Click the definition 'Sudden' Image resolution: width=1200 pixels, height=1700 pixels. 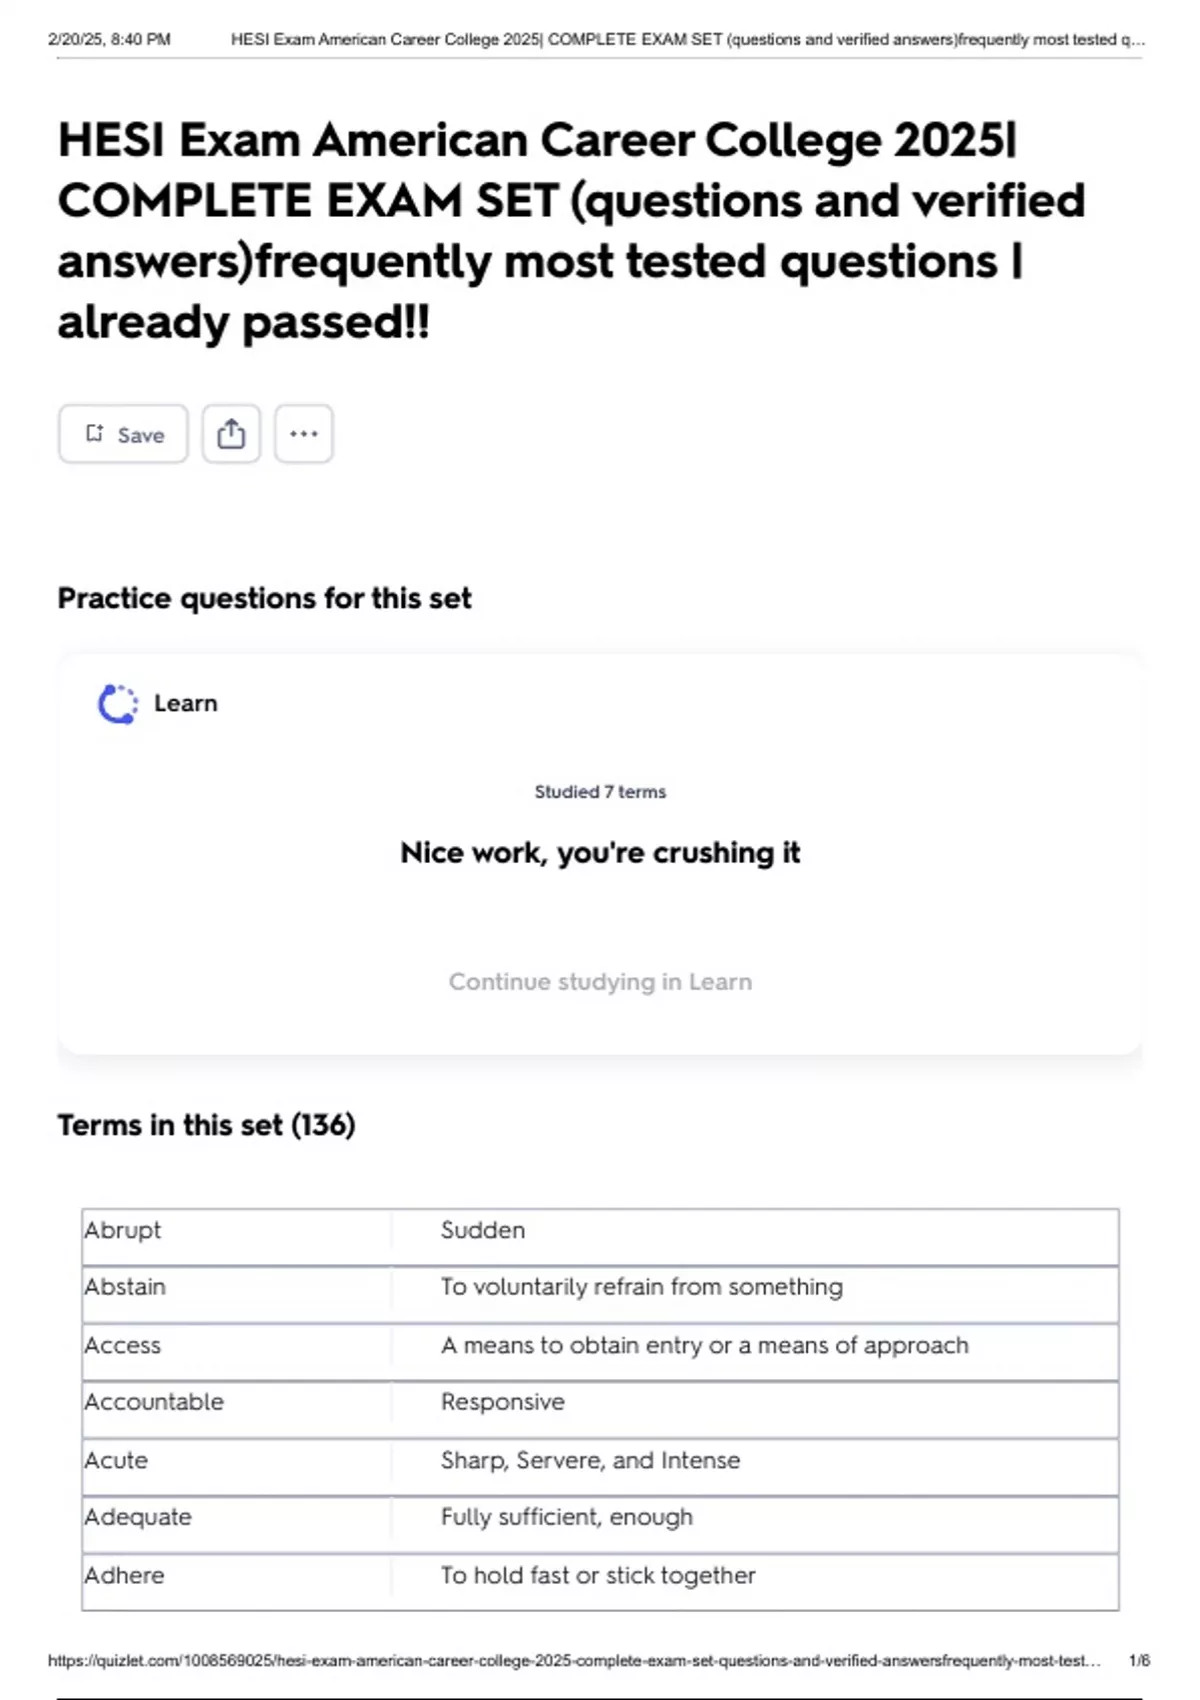tap(483, 1230)
